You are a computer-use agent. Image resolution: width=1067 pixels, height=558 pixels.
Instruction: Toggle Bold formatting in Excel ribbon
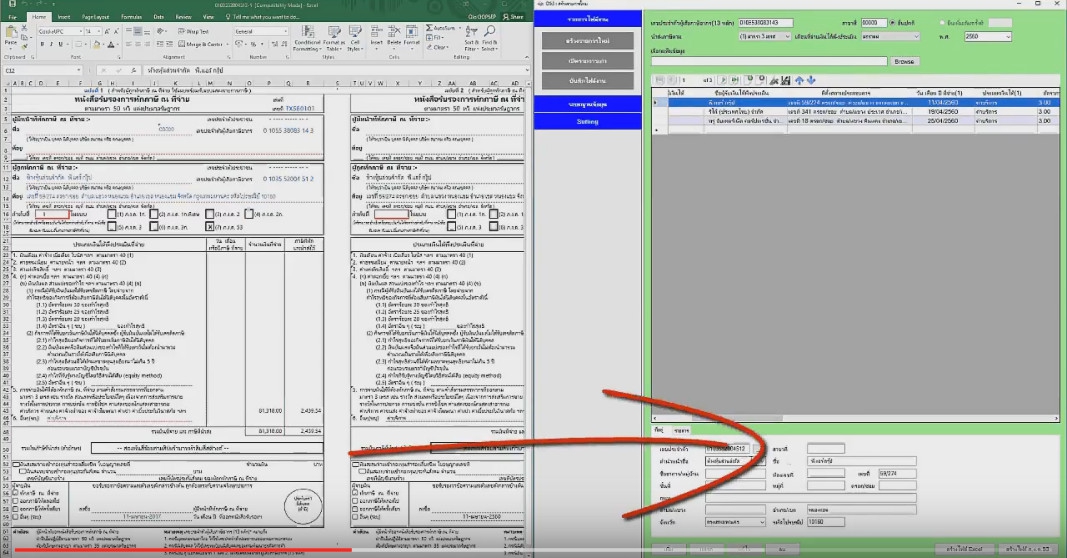point(42,44)
